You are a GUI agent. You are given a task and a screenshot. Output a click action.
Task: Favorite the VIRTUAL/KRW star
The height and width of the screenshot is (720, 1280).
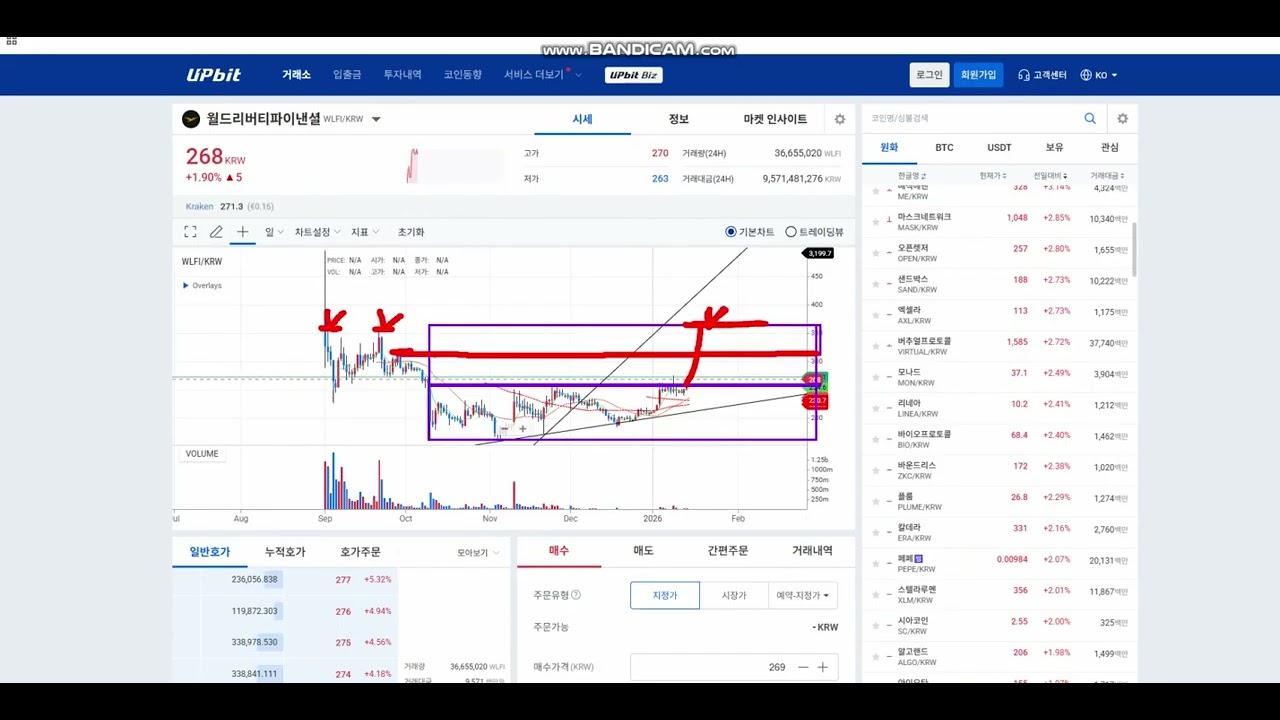[x=876, y=346]
